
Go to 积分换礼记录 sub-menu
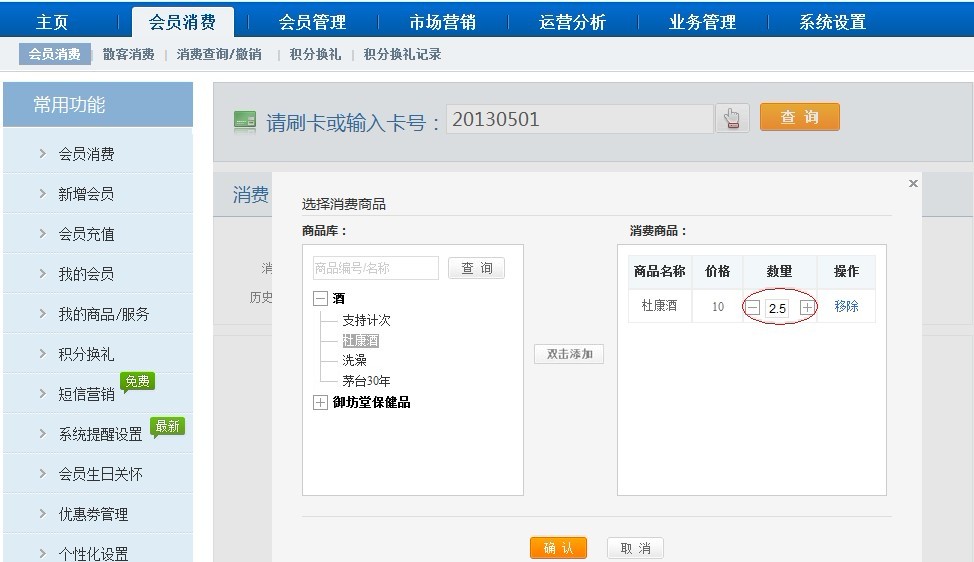(x=402, y=55)
